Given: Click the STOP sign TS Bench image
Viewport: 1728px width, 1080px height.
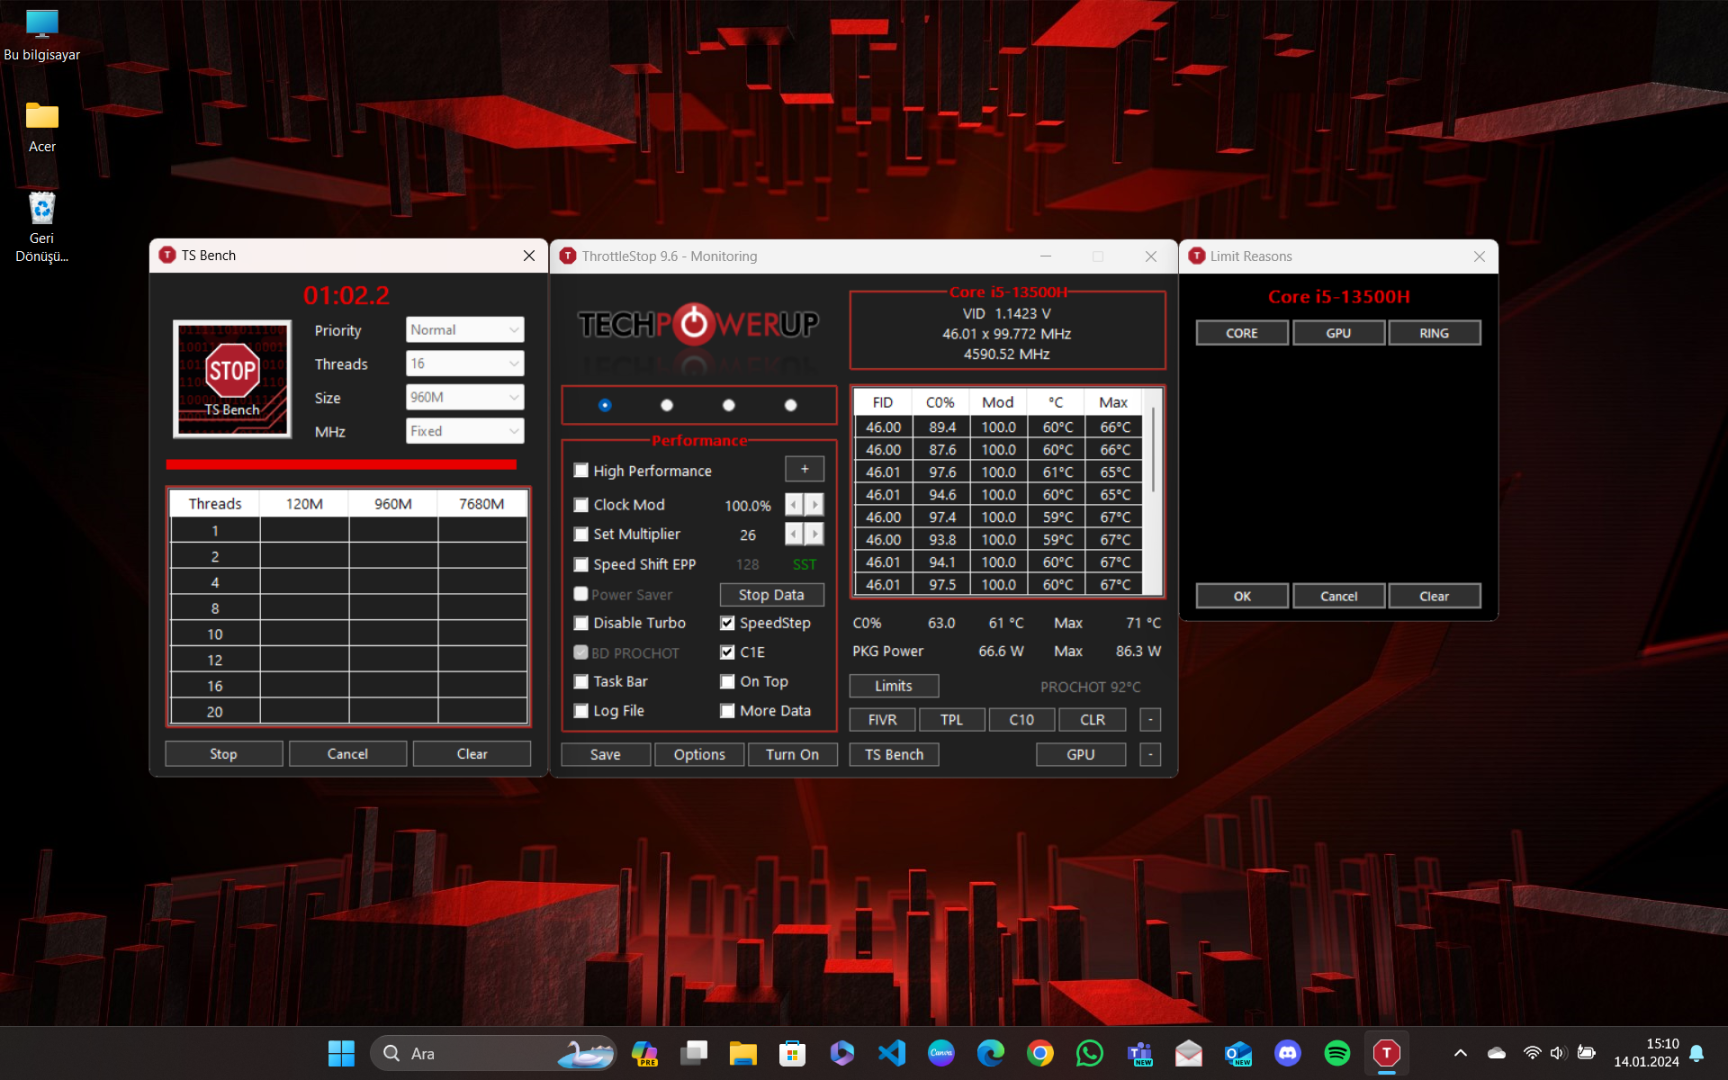Looking at the screenshot, I should 232,379.
